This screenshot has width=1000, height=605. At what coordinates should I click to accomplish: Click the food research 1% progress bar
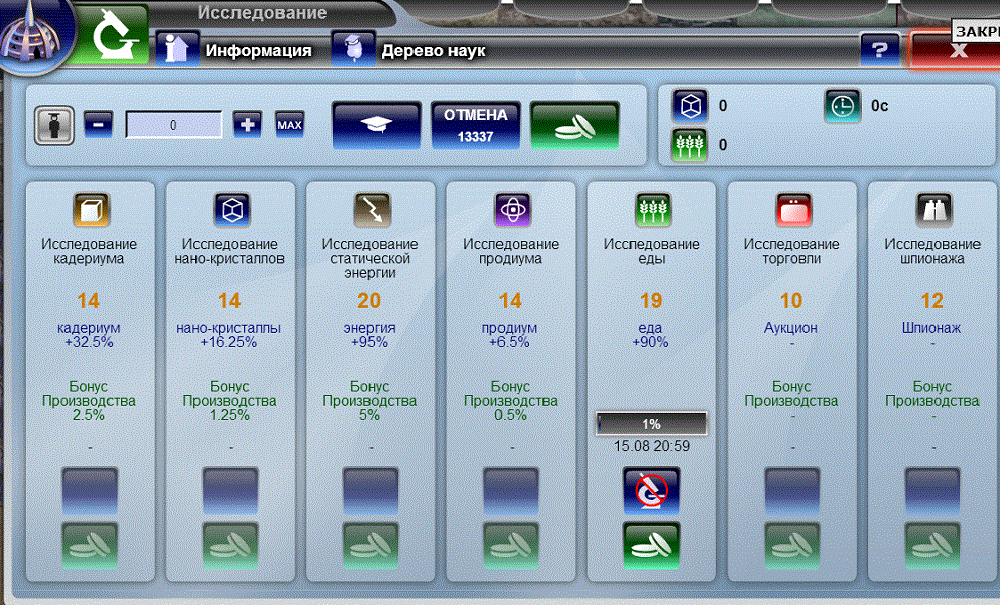click(651, 423)
